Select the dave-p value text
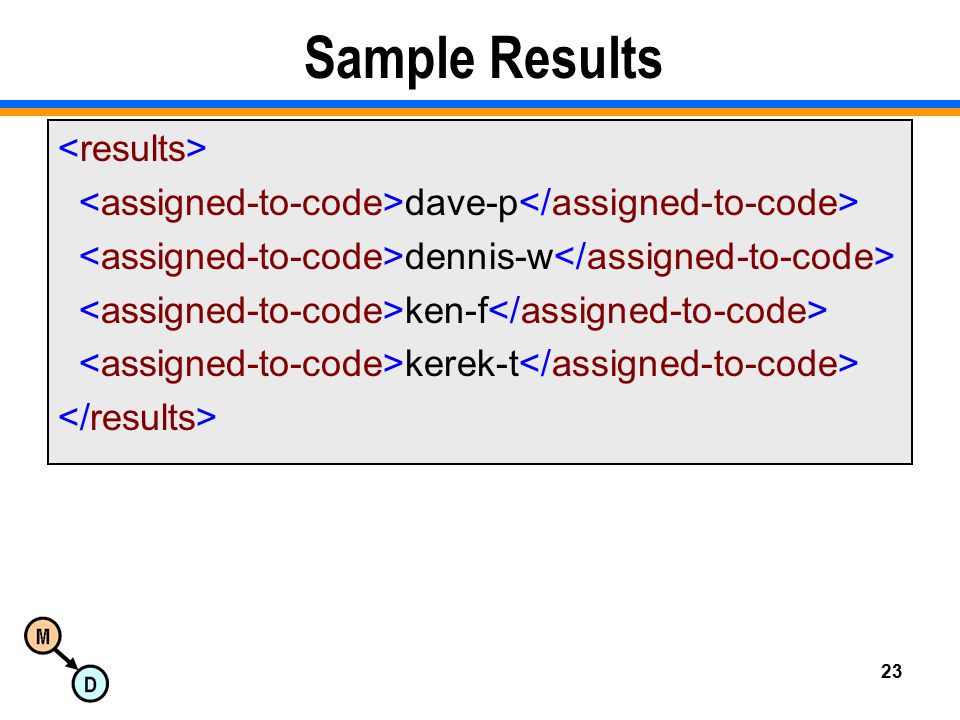 [461, 204]
